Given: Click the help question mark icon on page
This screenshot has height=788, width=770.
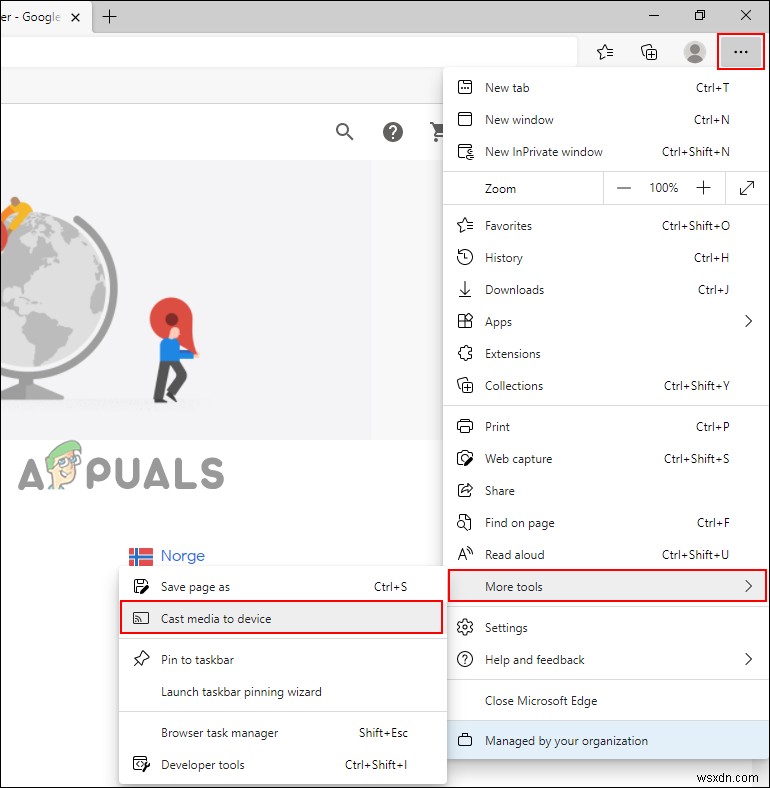Looking at the screenshot, I should click(393, 132).
